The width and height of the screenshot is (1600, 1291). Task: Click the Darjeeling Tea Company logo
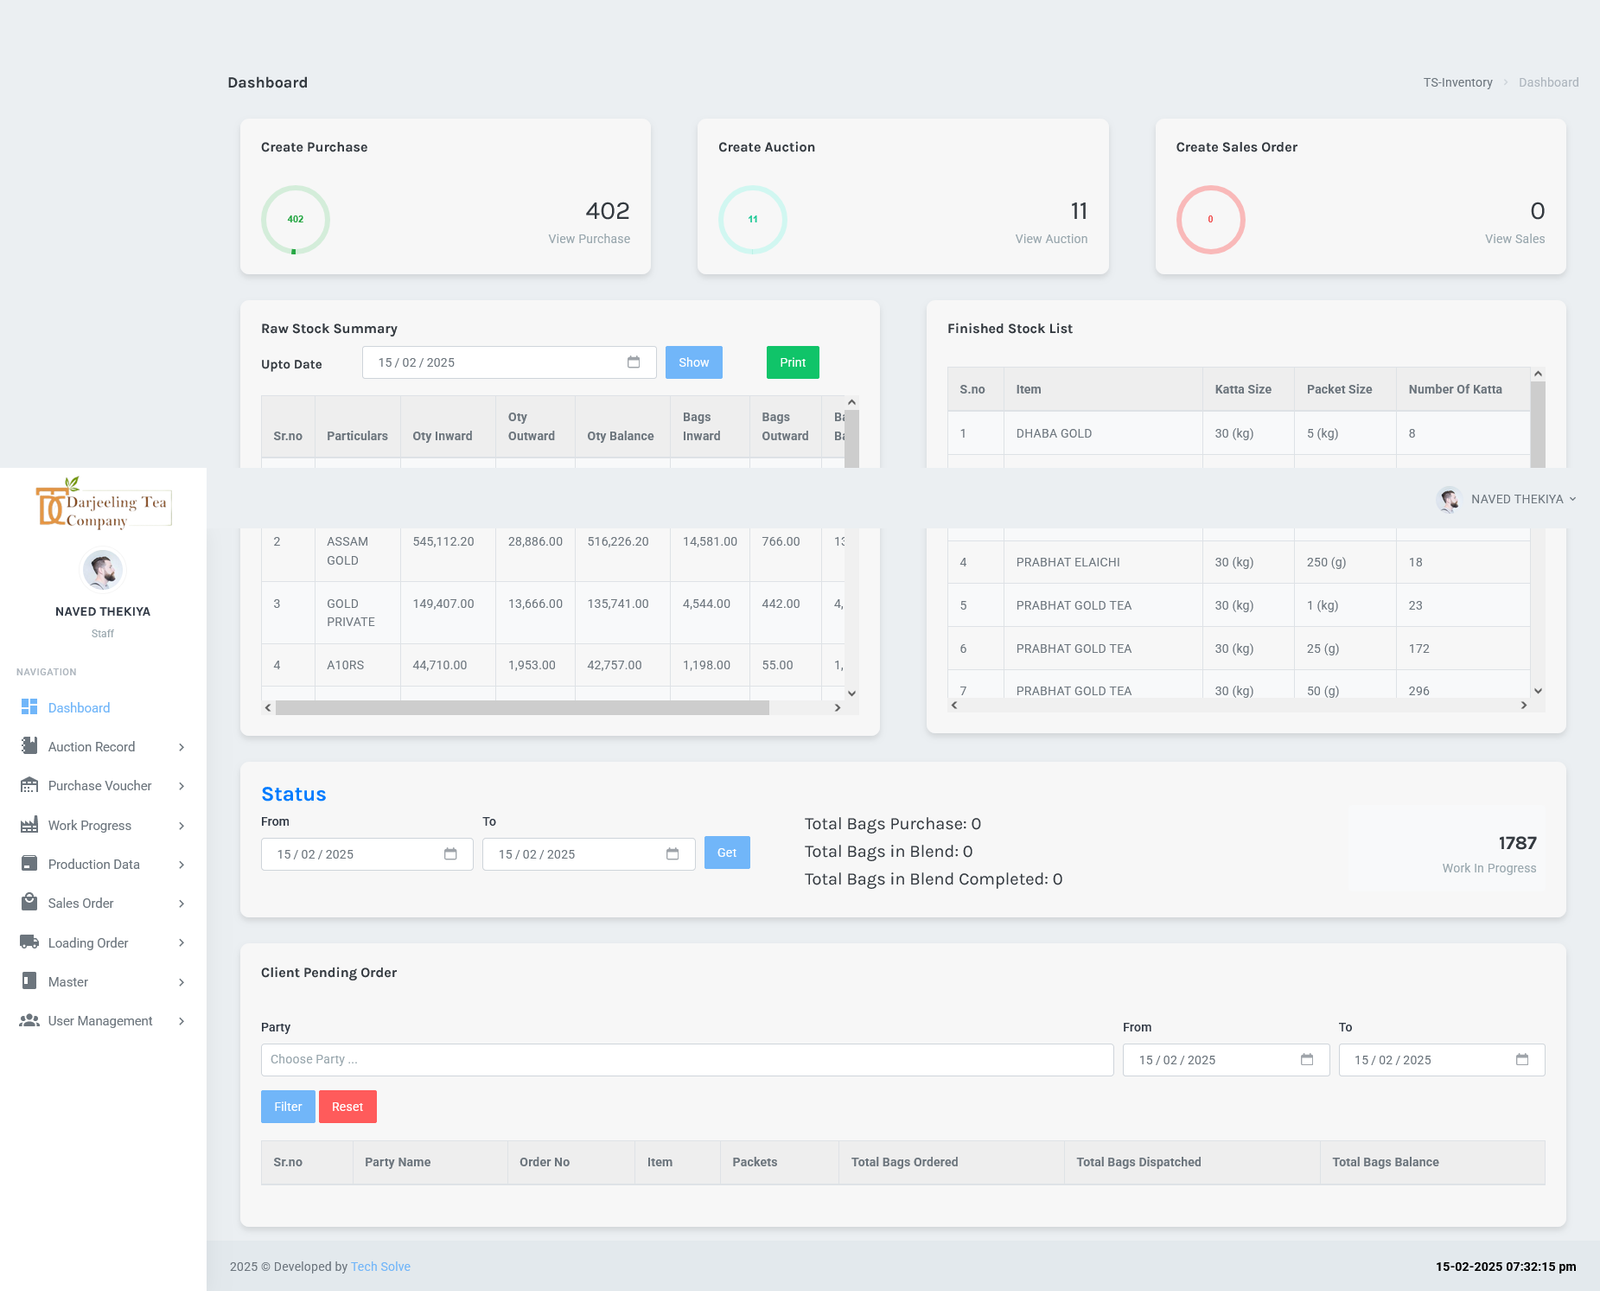(102, 505)
